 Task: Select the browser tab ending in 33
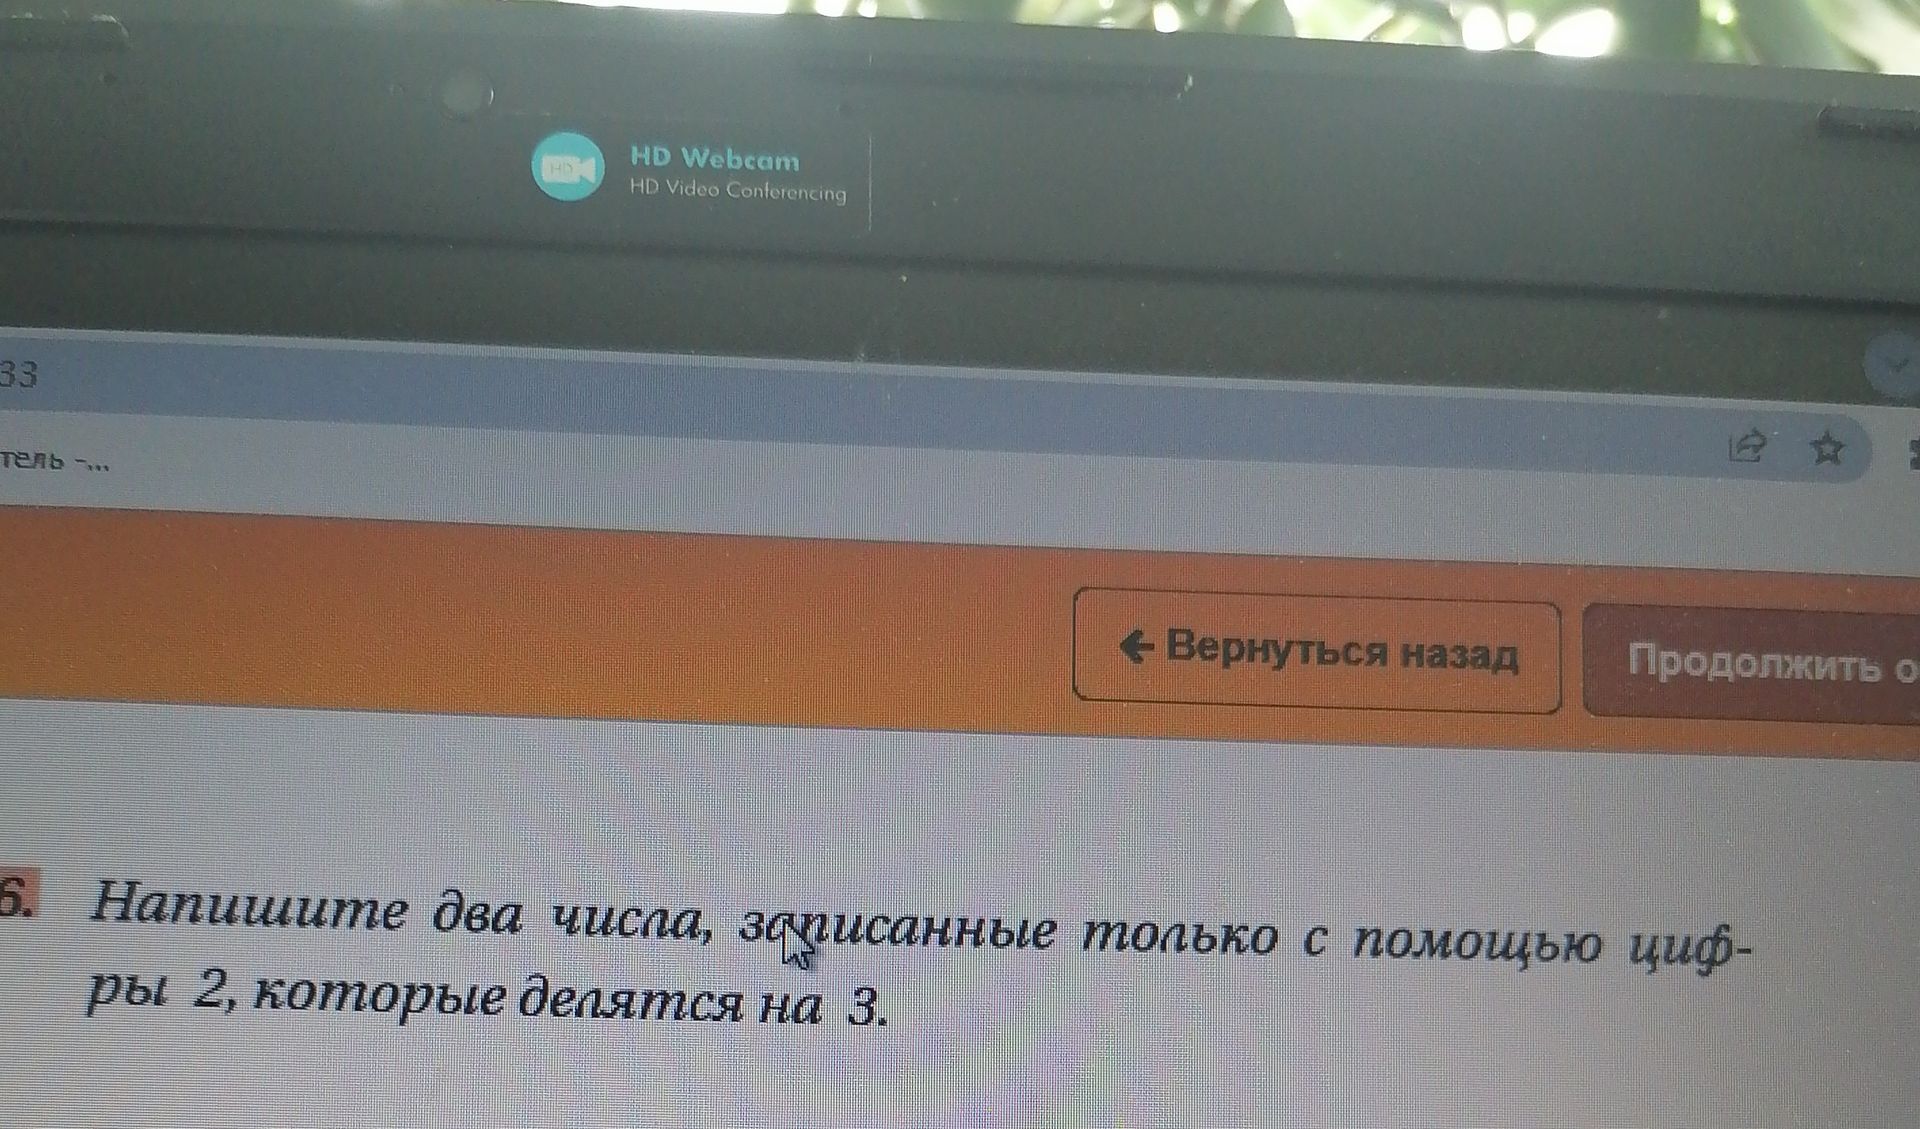tap(18, 374)
